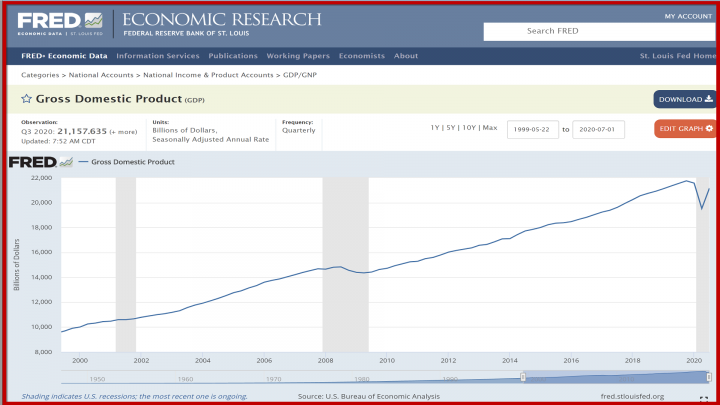The height and width of the screenshot is (405, 720).
Task: Click the 21,157.635 observation value
Action: [x=82, y=131]
